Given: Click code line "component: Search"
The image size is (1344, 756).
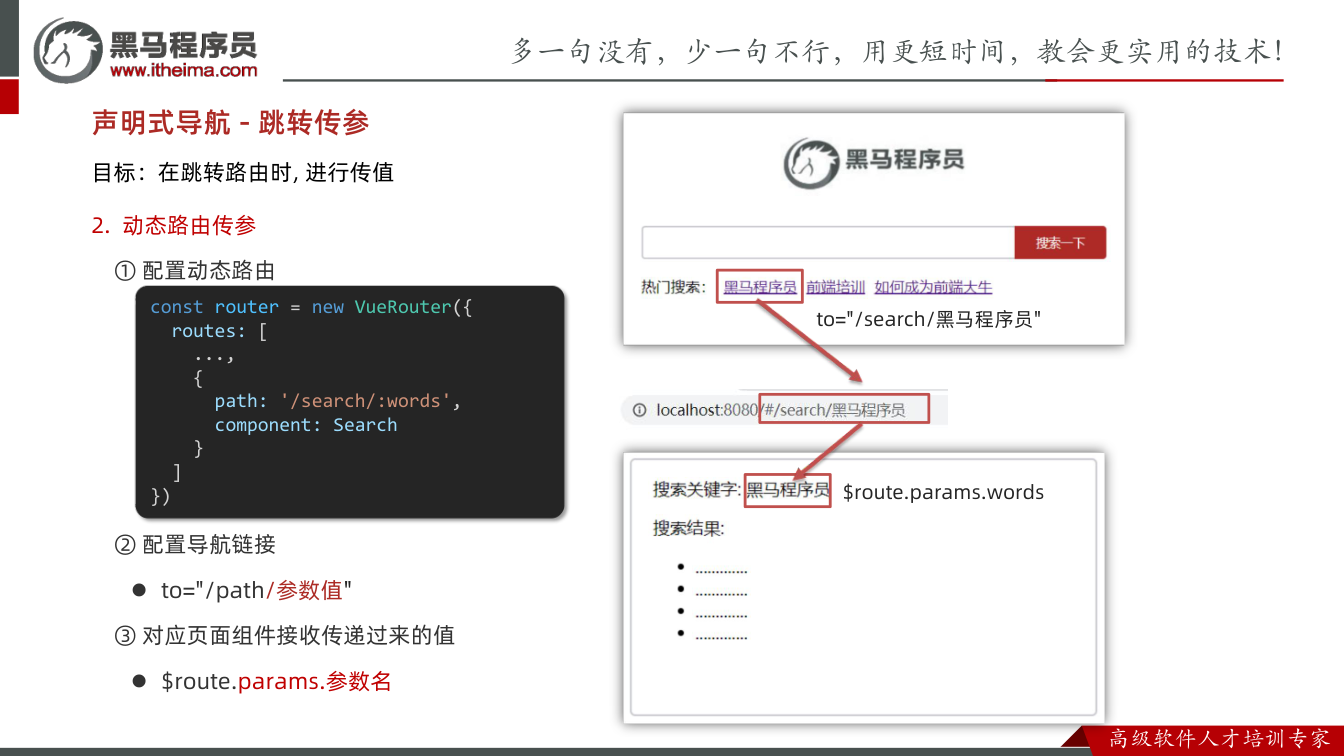Looking at the screenshot, I should (306, 425).
